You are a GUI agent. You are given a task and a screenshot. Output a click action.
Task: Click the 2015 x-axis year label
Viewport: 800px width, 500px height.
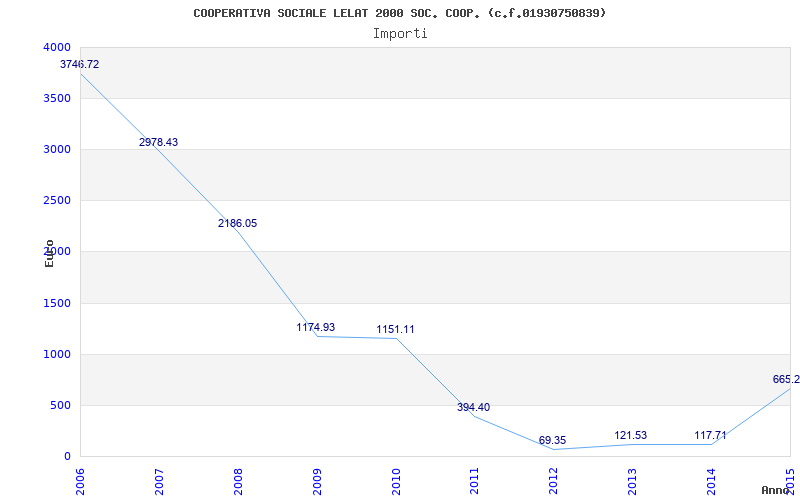[790, 481]
